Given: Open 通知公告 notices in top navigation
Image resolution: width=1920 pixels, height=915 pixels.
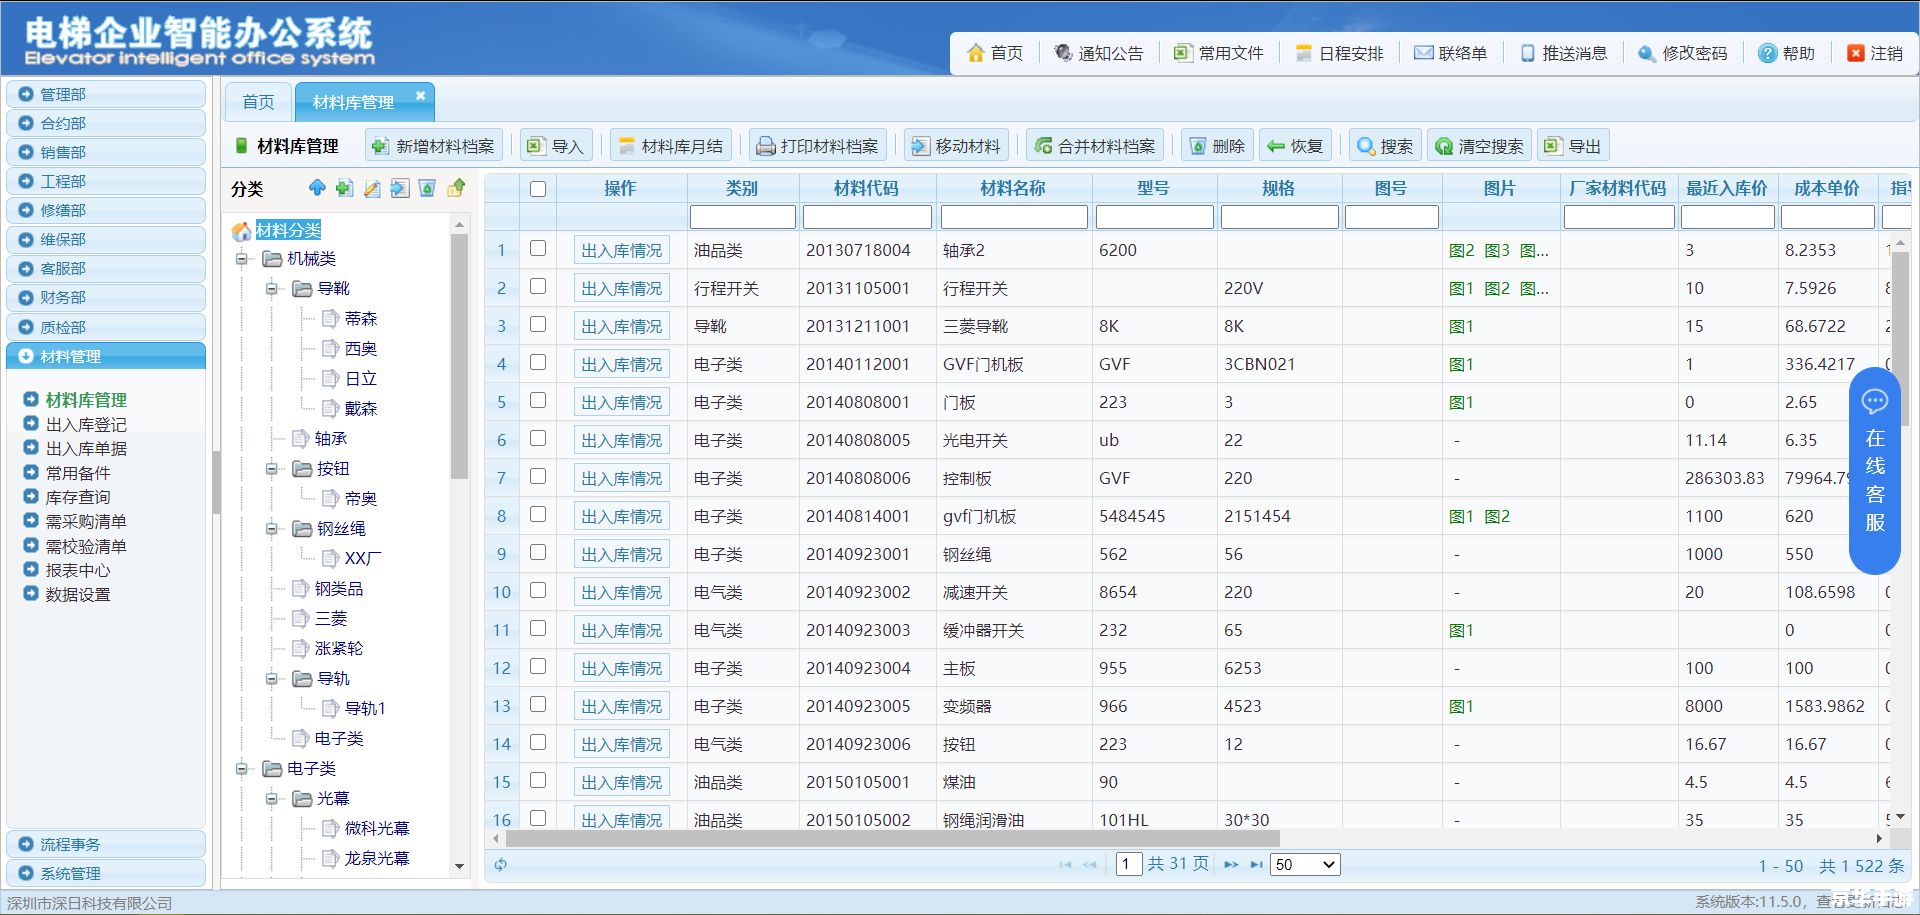Looking at the screenshot, I should coord(1099,53).
